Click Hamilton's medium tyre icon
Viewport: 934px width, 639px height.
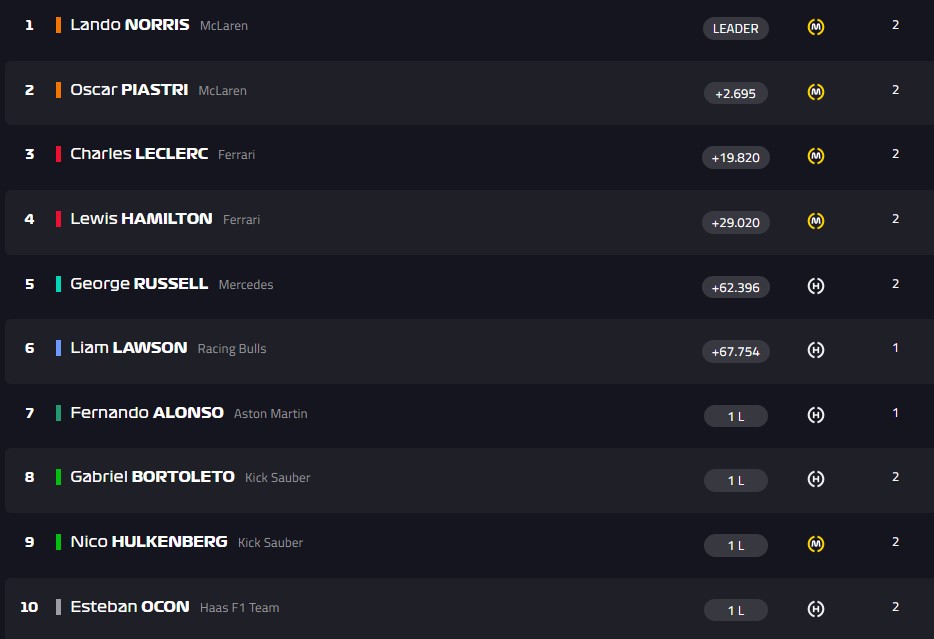click(x=816, y=221)
